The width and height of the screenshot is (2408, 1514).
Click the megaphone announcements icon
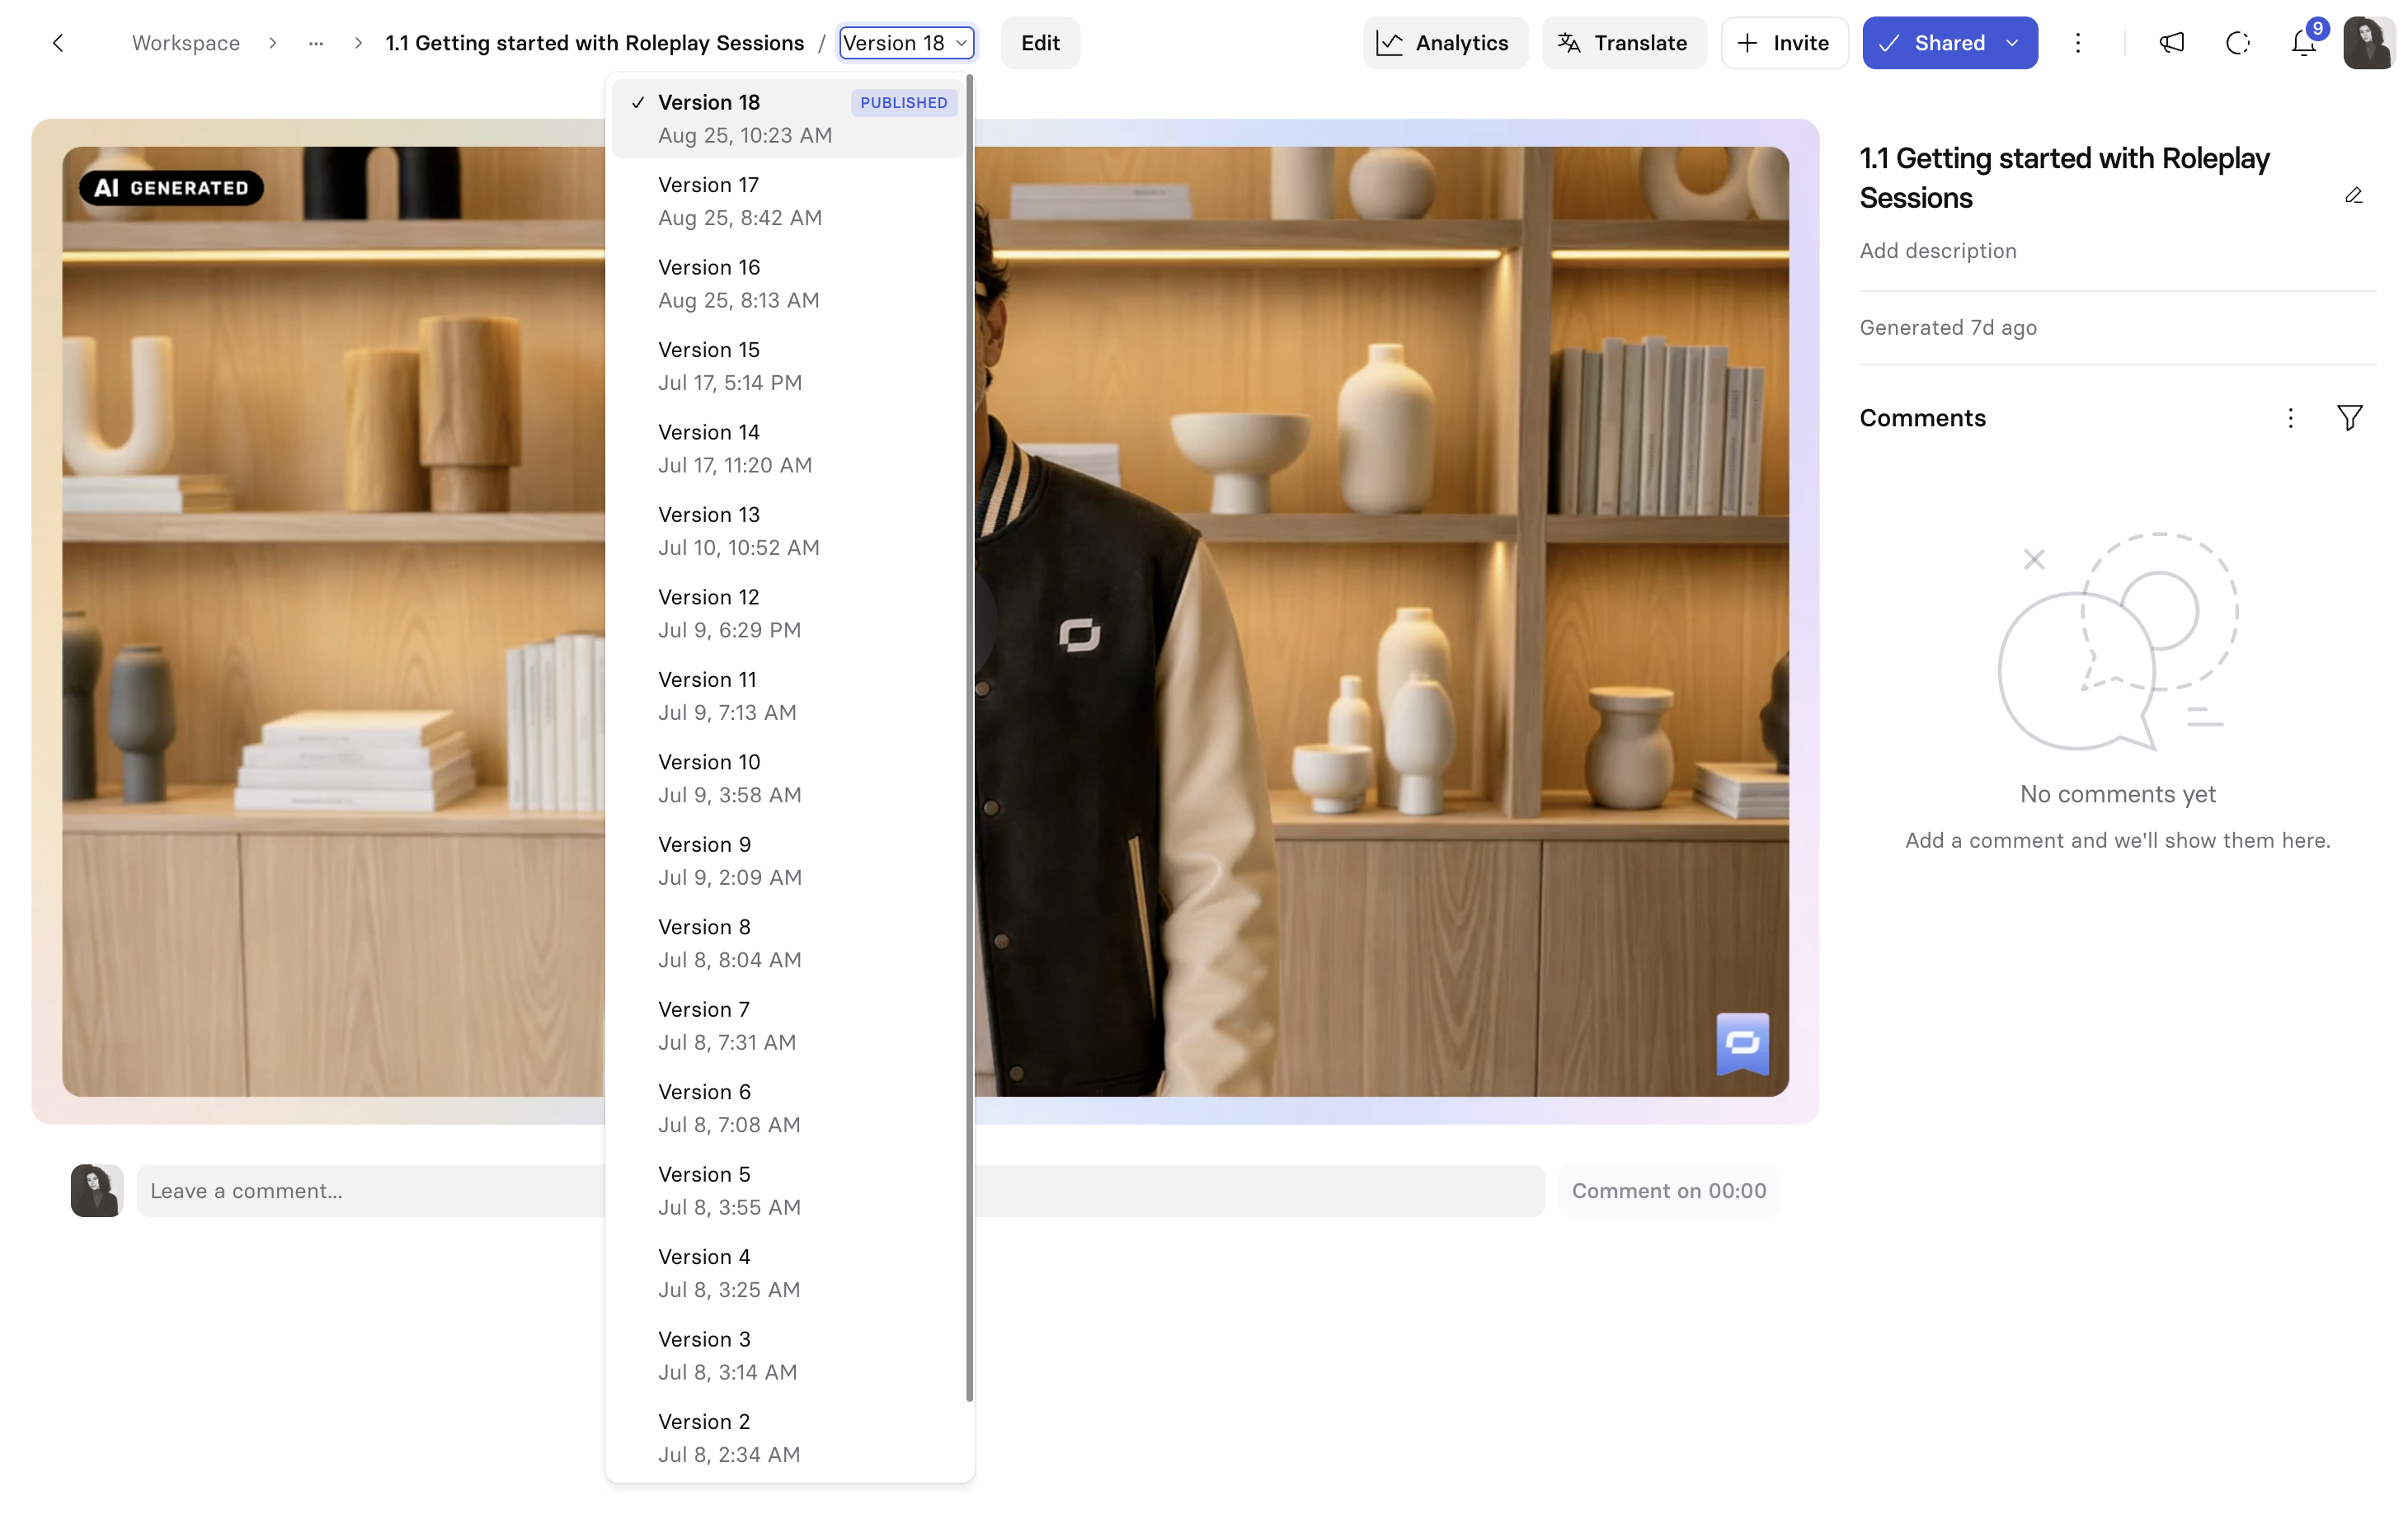(x=2171, y=43)
